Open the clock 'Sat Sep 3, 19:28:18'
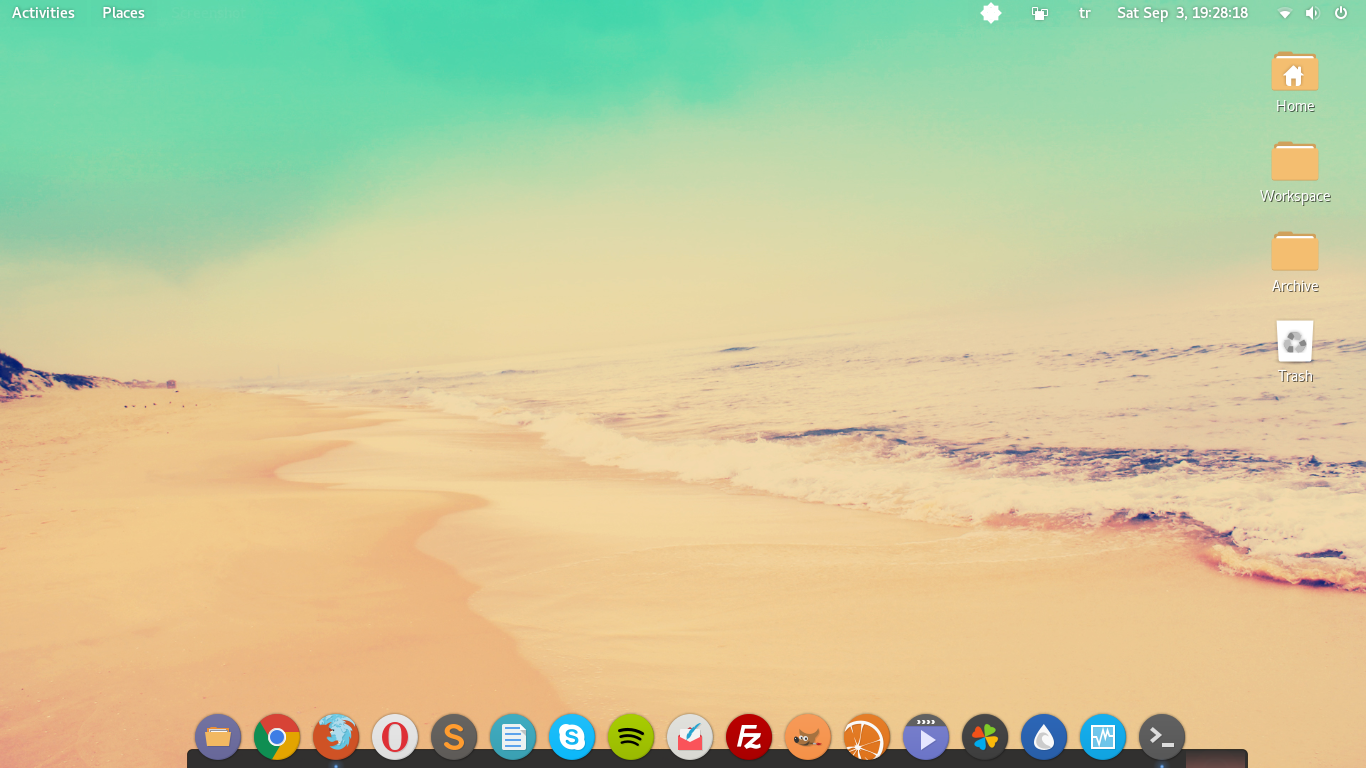Image resolution: width=1366 pixels, height=768 pixels. pos(1182,13)
